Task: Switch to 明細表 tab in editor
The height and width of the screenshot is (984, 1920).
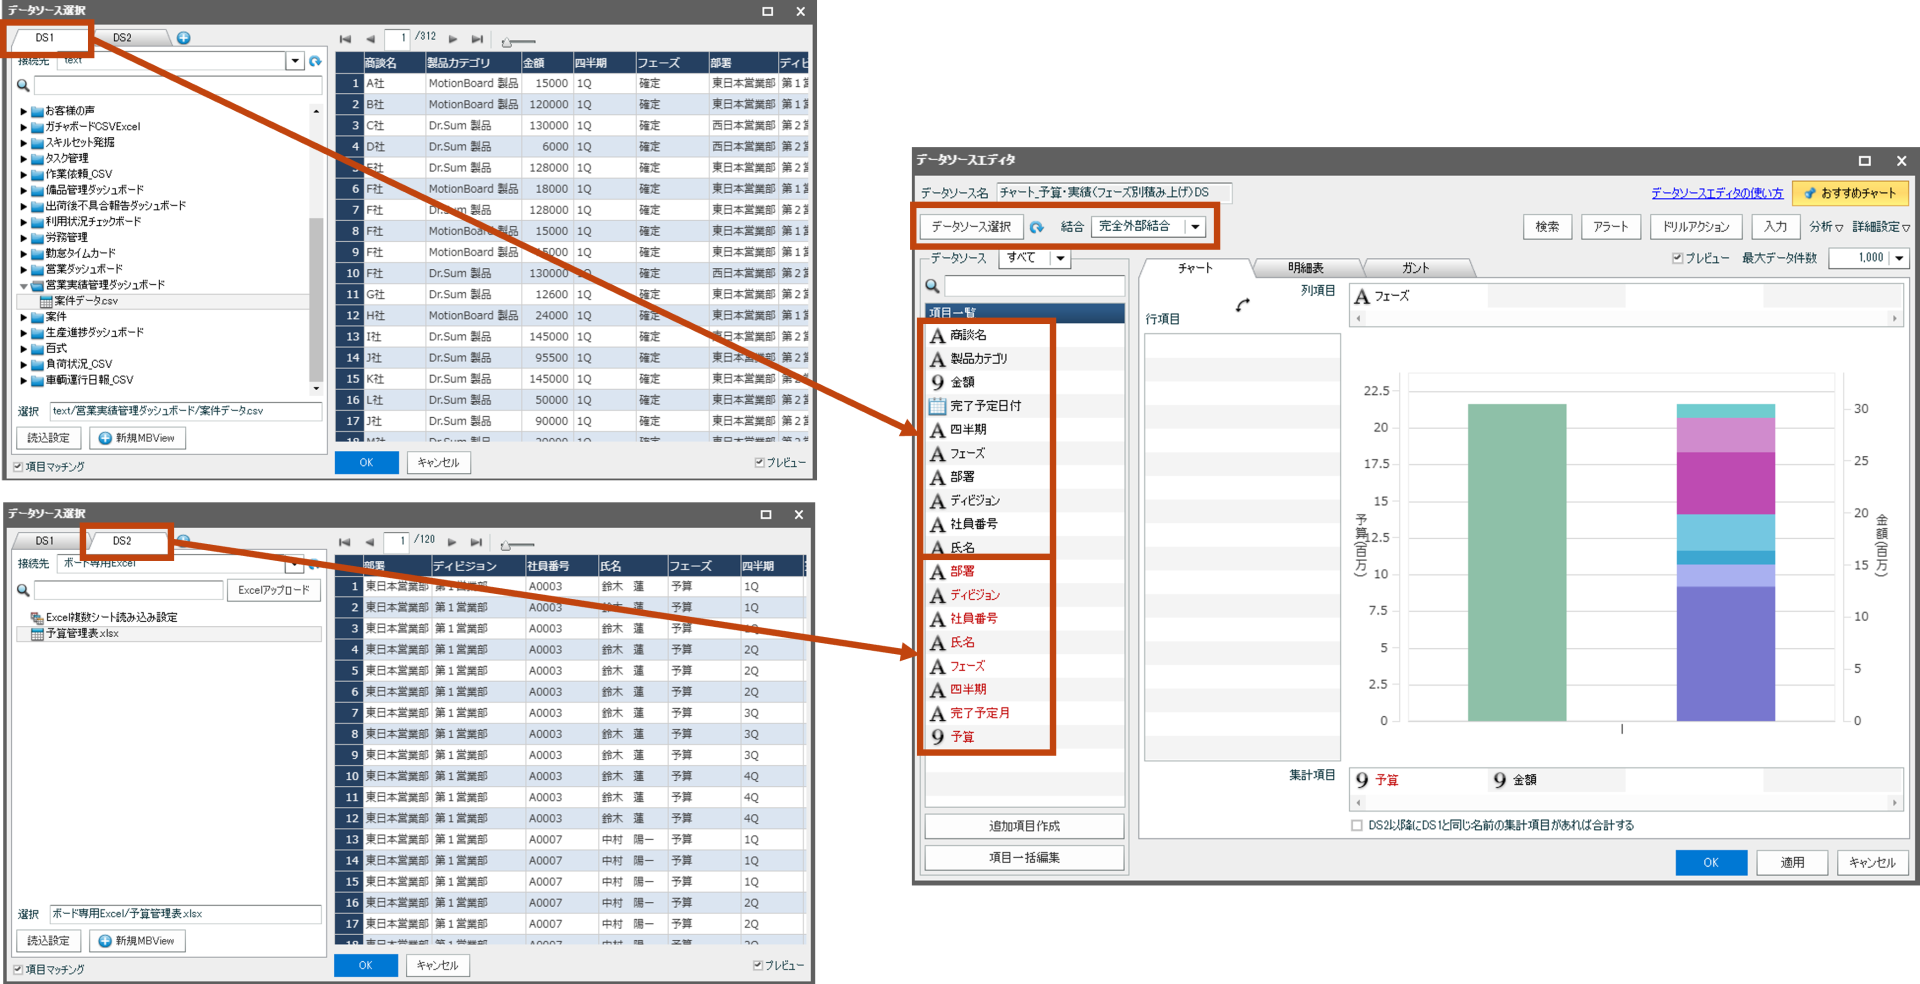Action: click(1306, 268)
